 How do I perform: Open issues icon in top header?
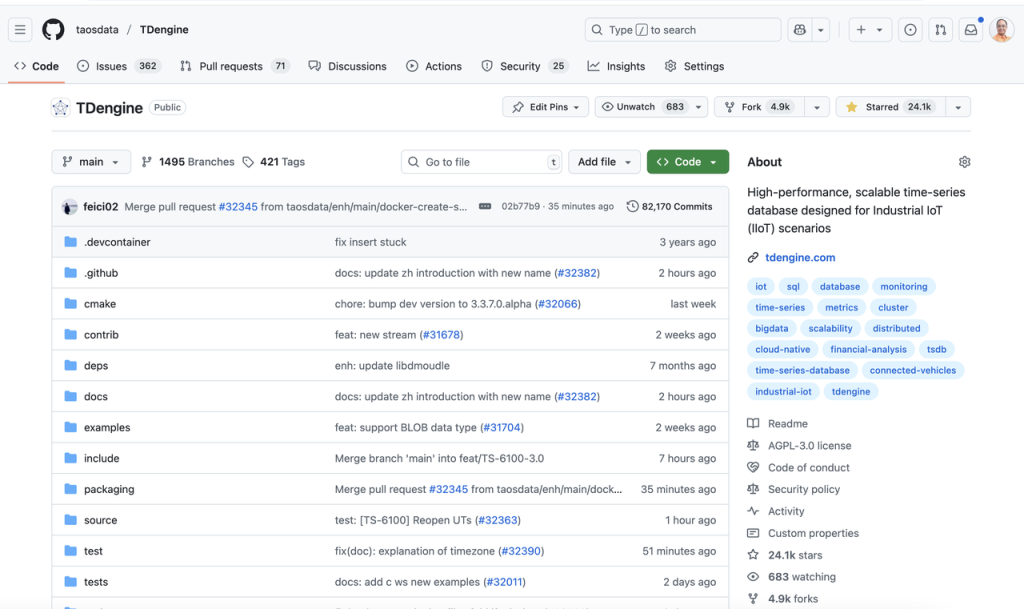(x=910, y=30)
